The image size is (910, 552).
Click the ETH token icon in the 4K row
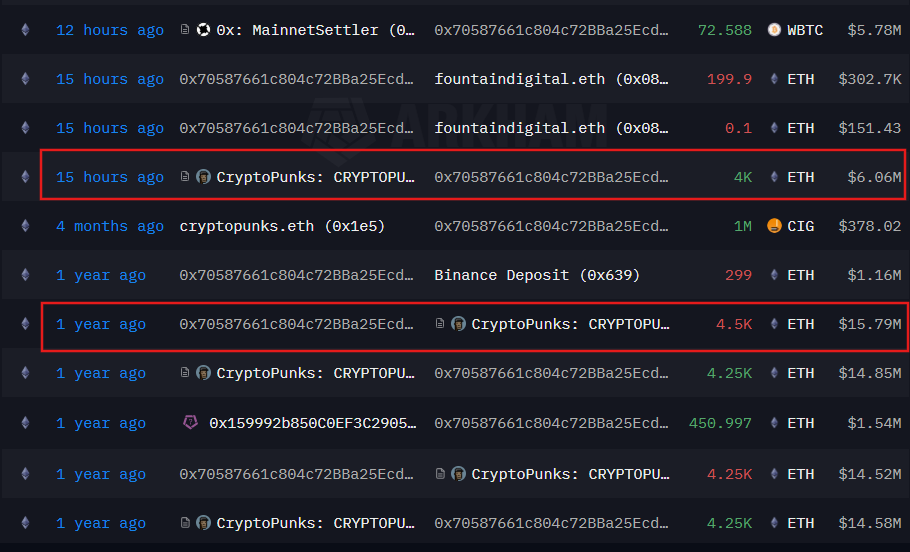[774, 177]
